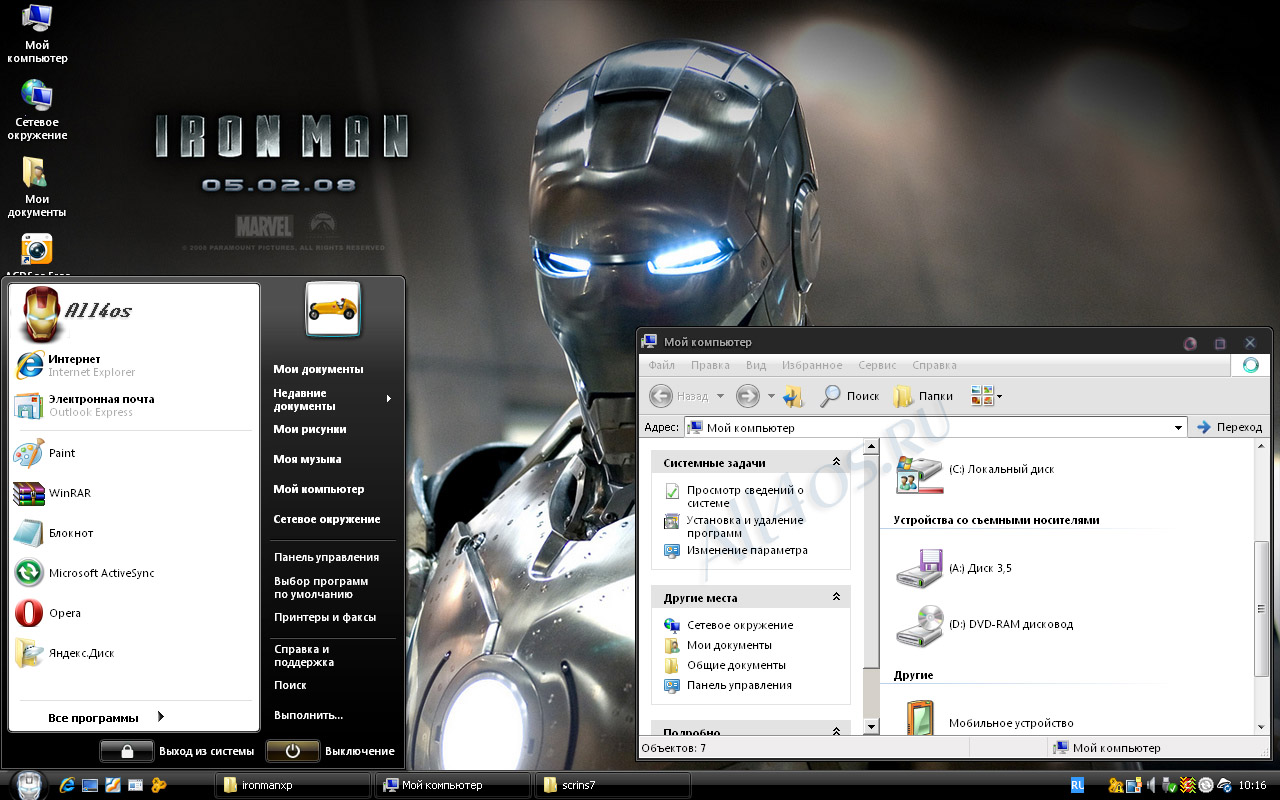The height and width of the screenshot is (800, 1280).
Task: Select the (A:) Диск 3,5 floppy drive
Action: tap(954, 568)
